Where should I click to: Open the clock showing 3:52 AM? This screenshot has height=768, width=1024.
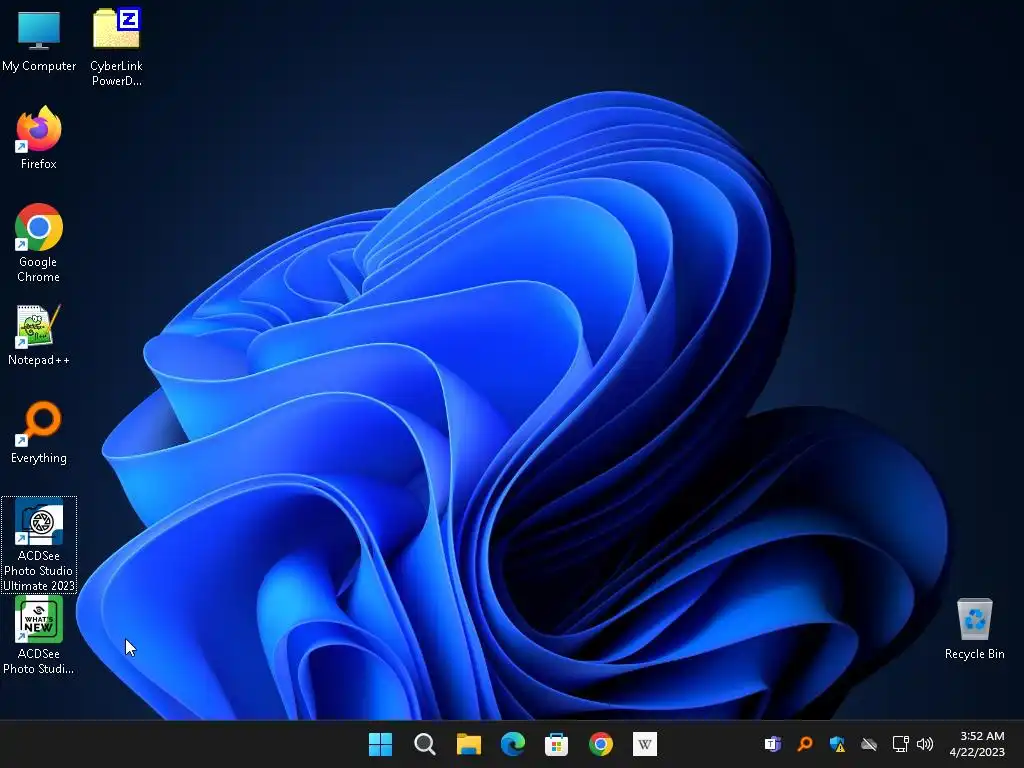pos(978,744)
